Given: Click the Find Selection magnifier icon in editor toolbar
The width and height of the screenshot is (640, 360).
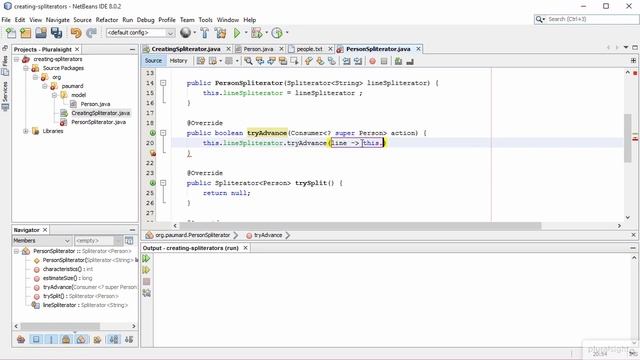Looking at the screenshot, I should click(248, 61).
